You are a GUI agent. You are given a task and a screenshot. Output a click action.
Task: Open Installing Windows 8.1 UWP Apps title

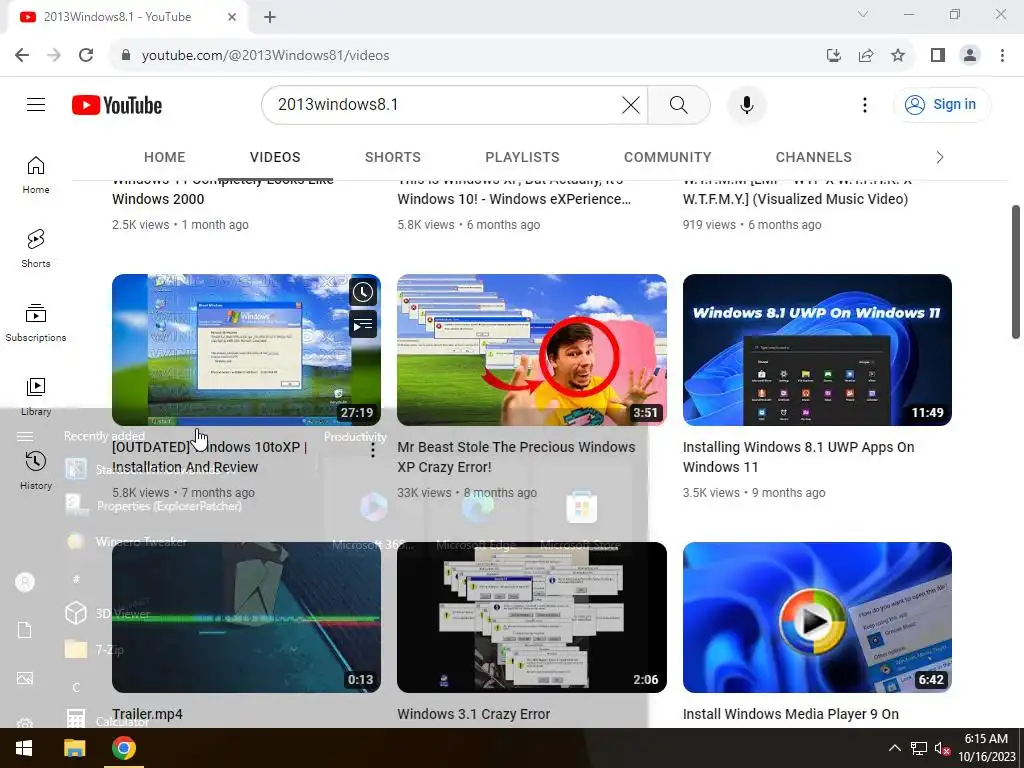(798, 456)
